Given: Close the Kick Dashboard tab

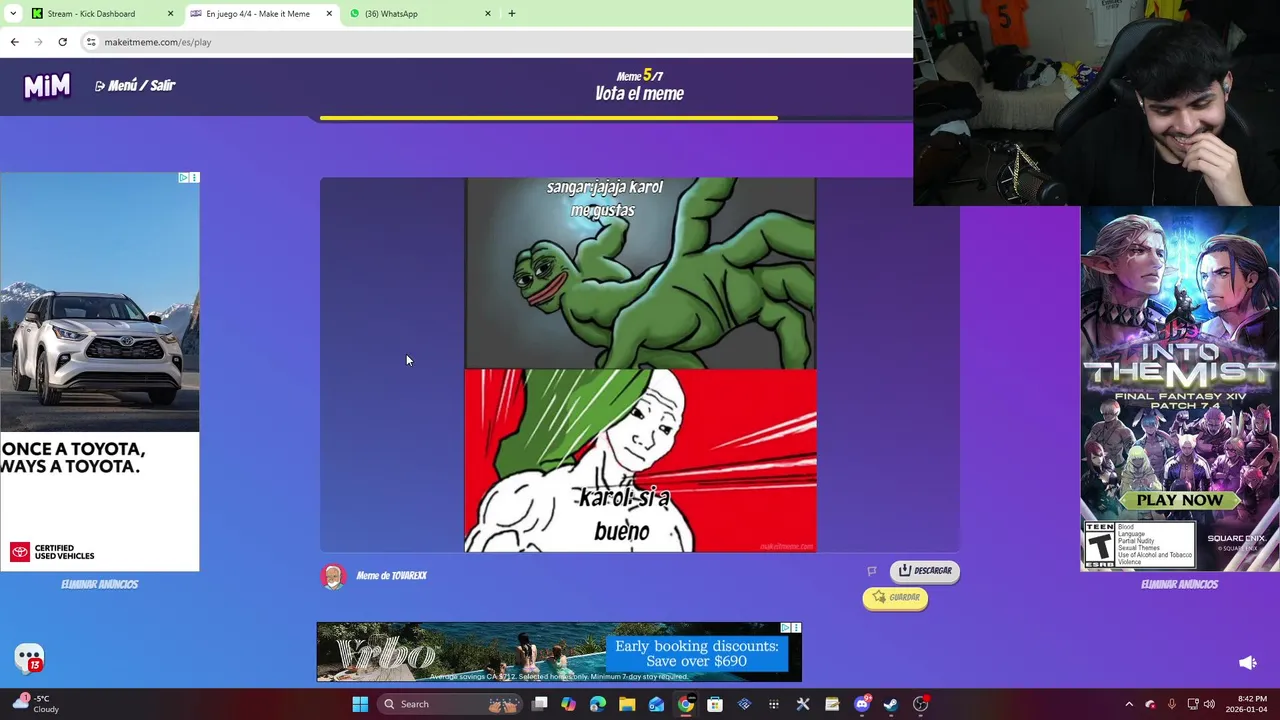Looking at the screenshot, I should pyautogui.click(x=170, y=14).
